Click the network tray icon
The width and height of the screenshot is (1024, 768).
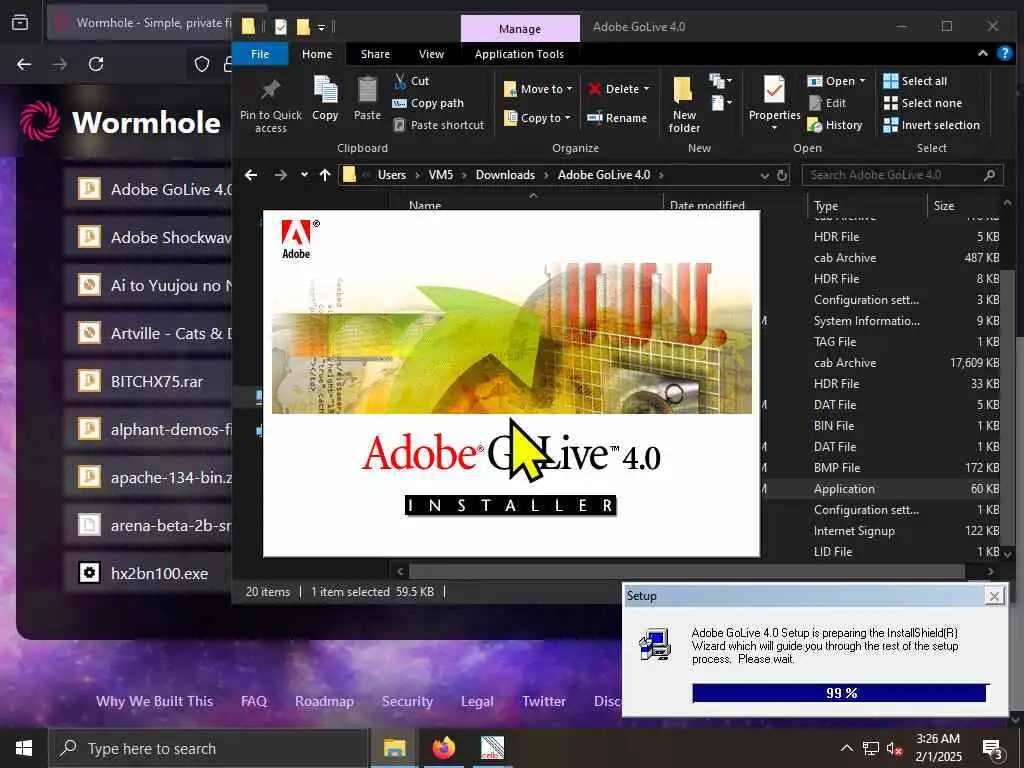point(871,748)
